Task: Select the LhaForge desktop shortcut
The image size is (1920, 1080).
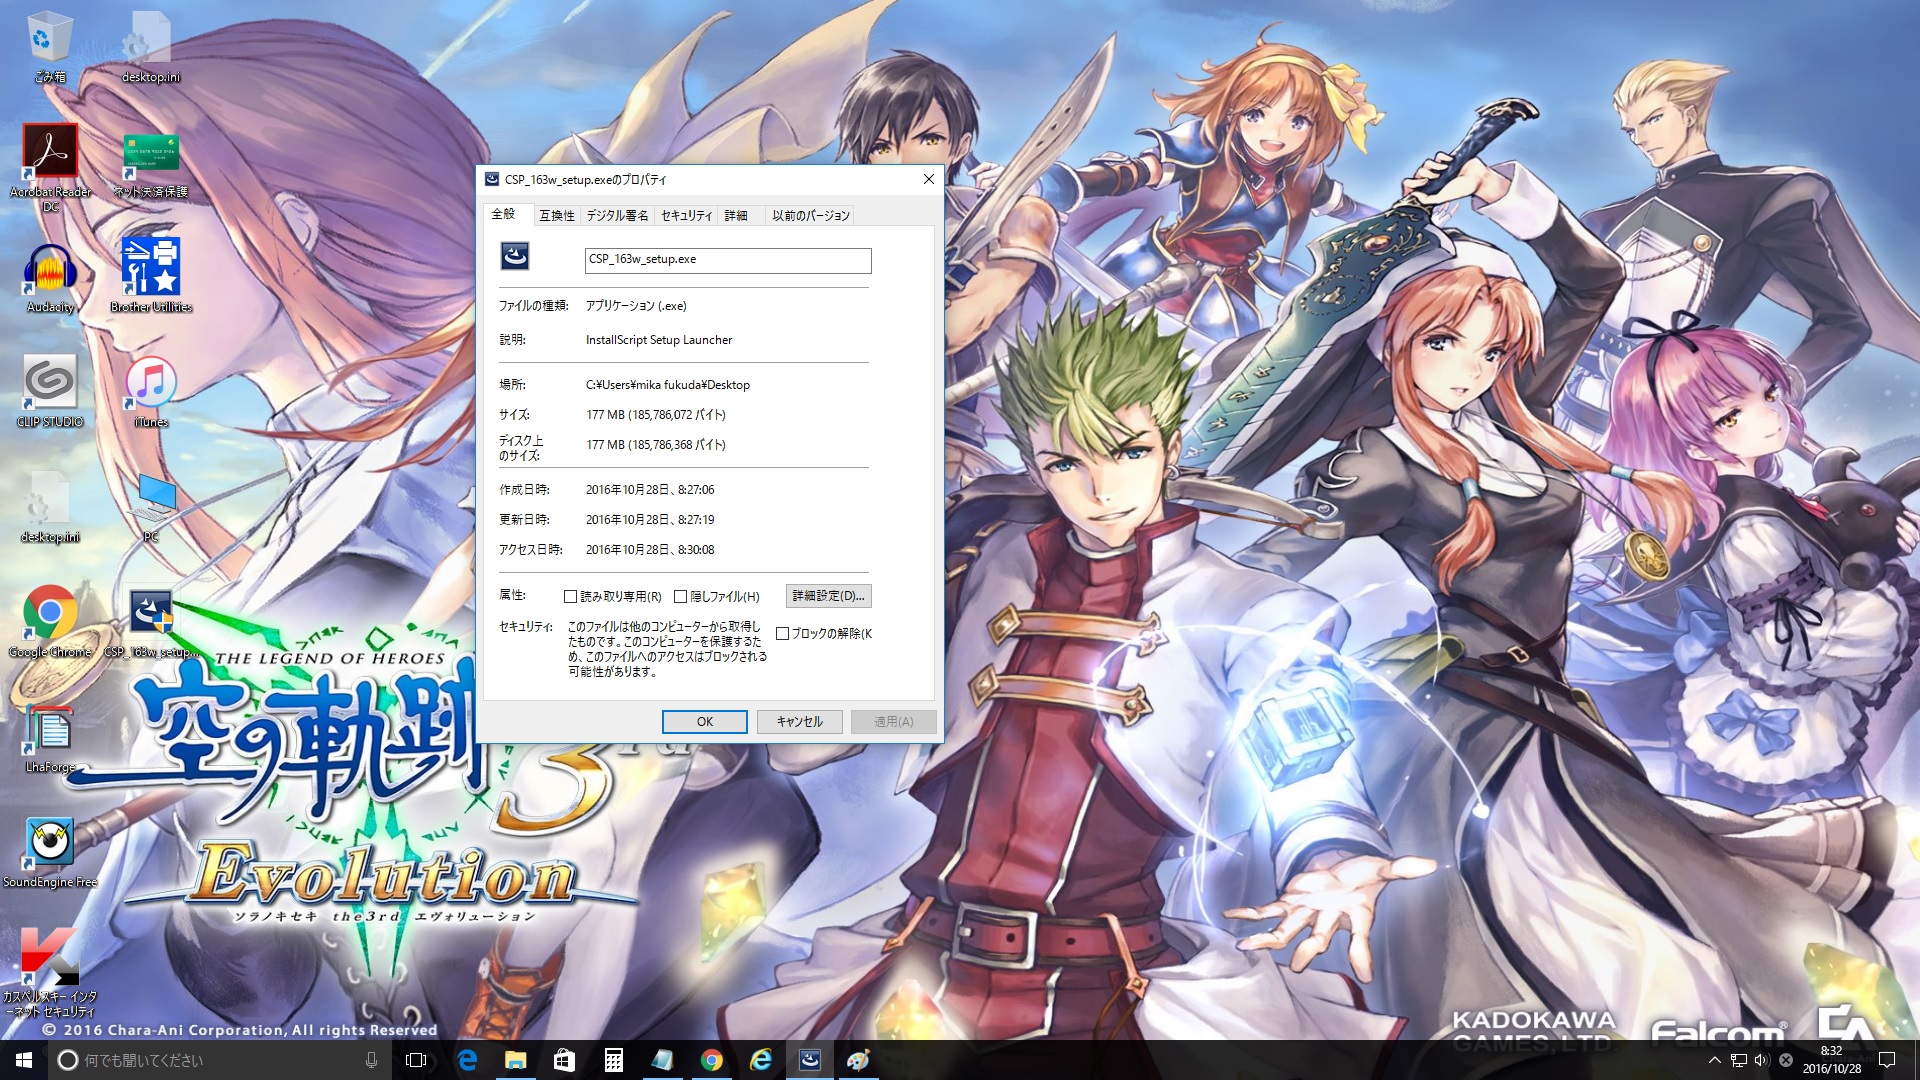Action: 50,738
